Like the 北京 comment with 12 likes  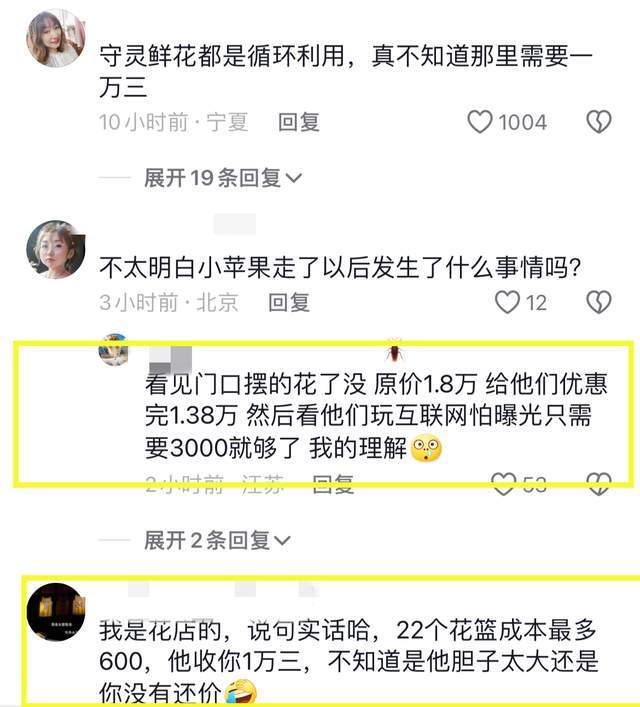tap(507, 302)
